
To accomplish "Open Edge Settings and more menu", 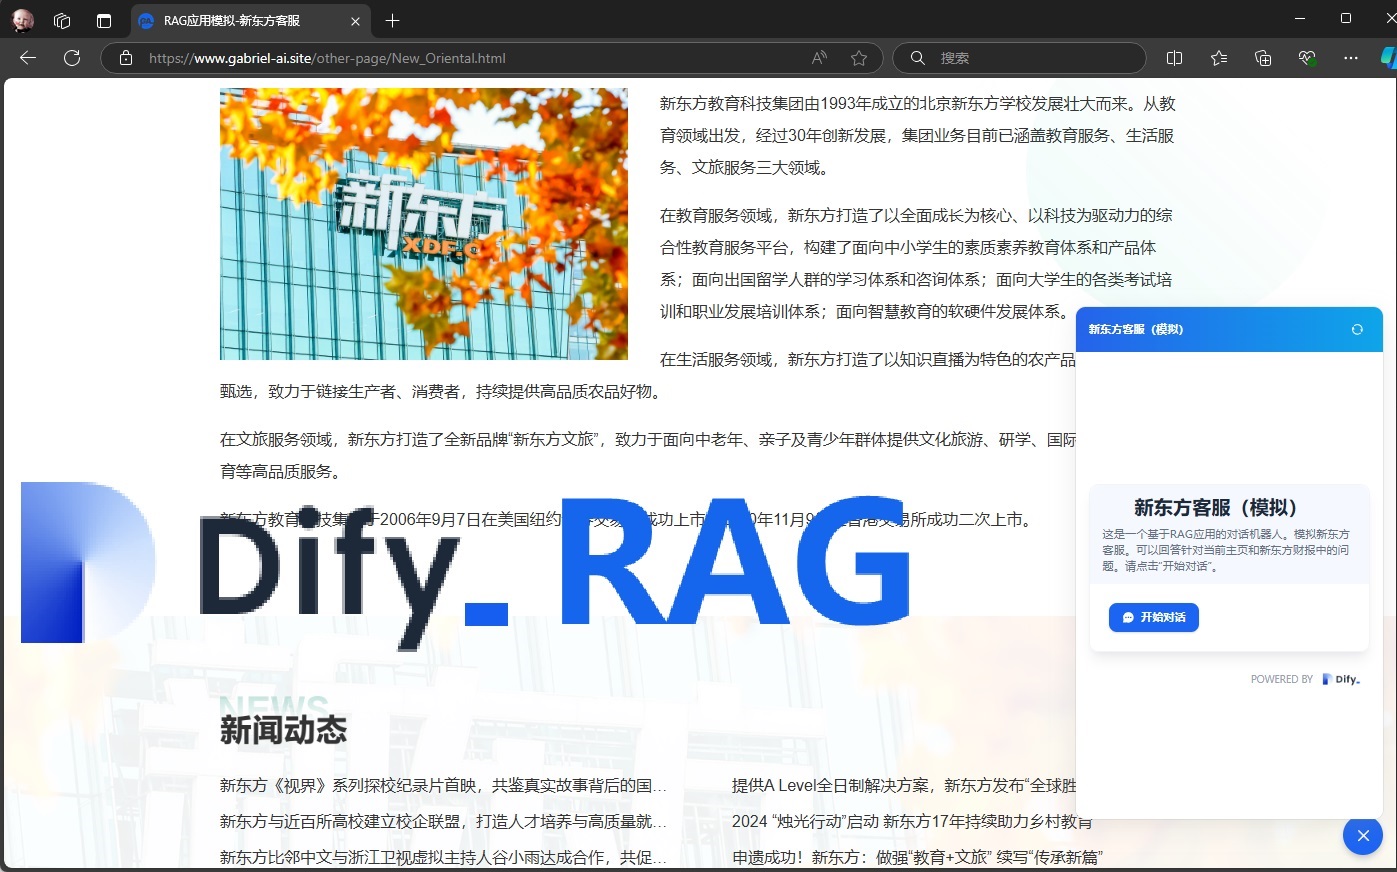I will (1351, 58).
